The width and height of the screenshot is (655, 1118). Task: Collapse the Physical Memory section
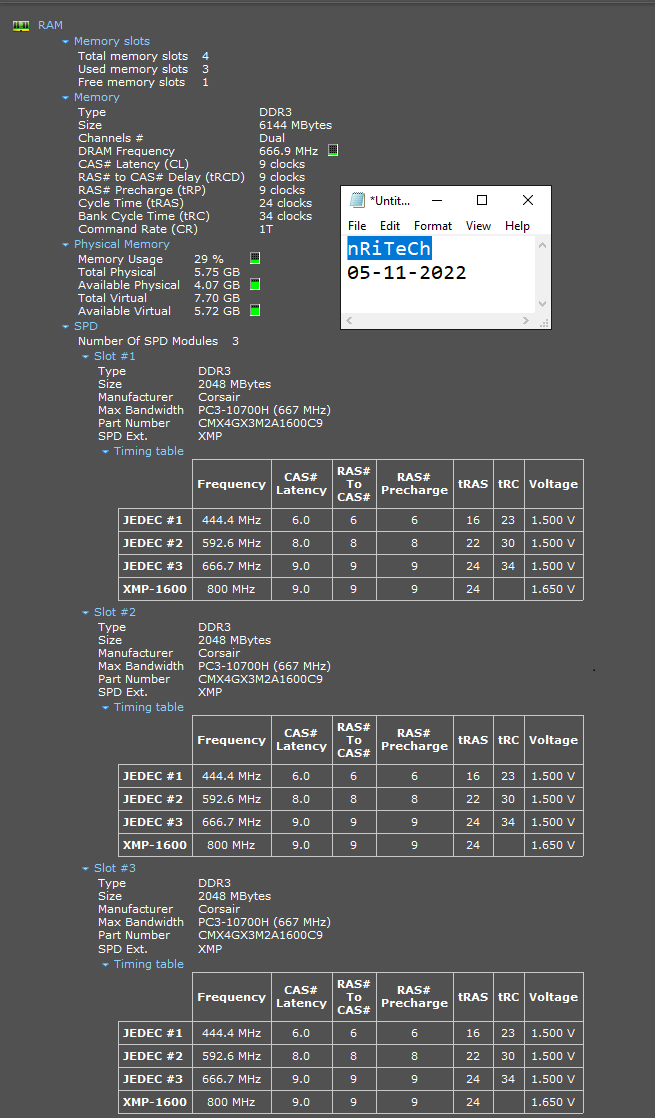pos(66,245)
